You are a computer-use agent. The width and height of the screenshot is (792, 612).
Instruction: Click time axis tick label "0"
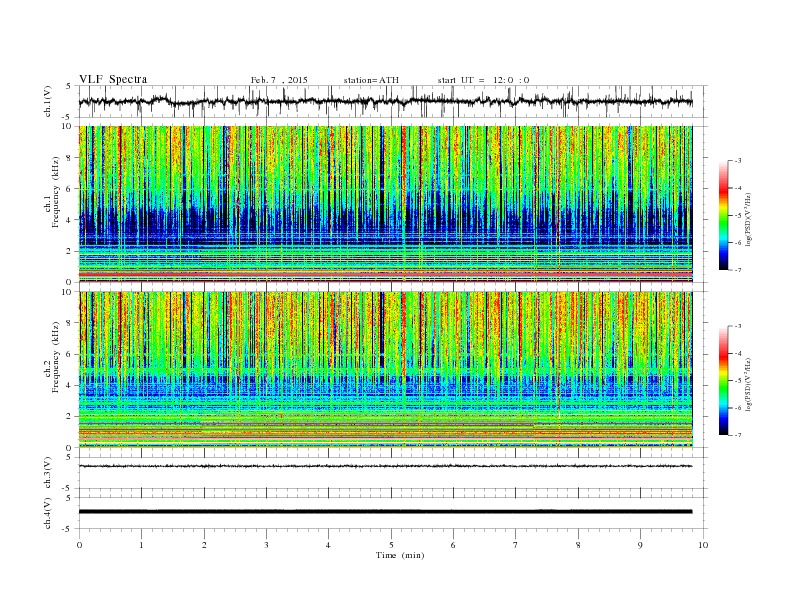(x=79, y=545)
